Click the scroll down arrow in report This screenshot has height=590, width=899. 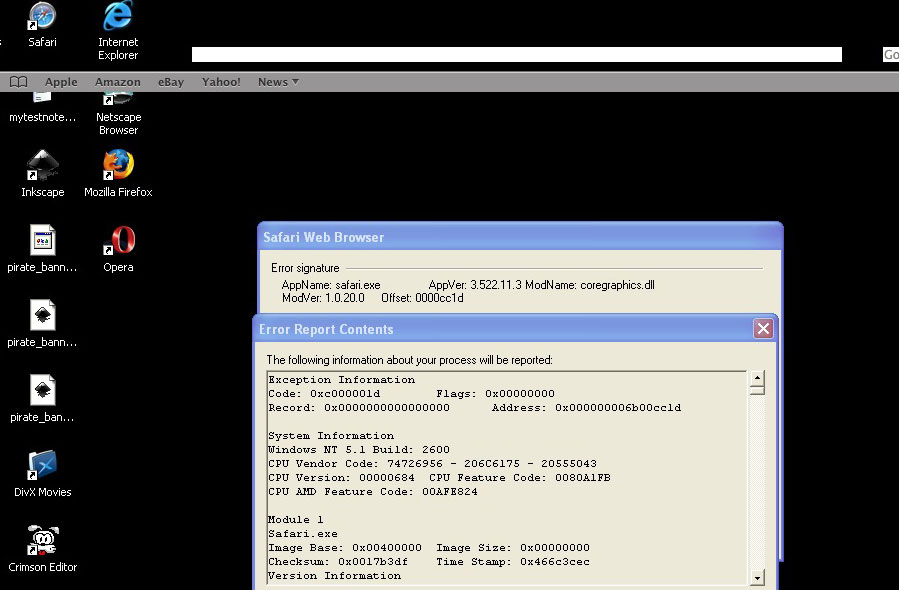(x=757, y=577)
